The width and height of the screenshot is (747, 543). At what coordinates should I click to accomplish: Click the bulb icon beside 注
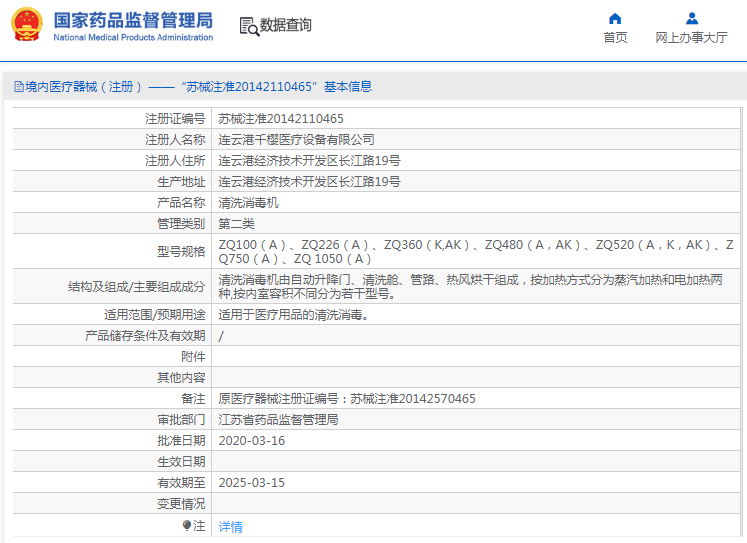coord(187,525)
